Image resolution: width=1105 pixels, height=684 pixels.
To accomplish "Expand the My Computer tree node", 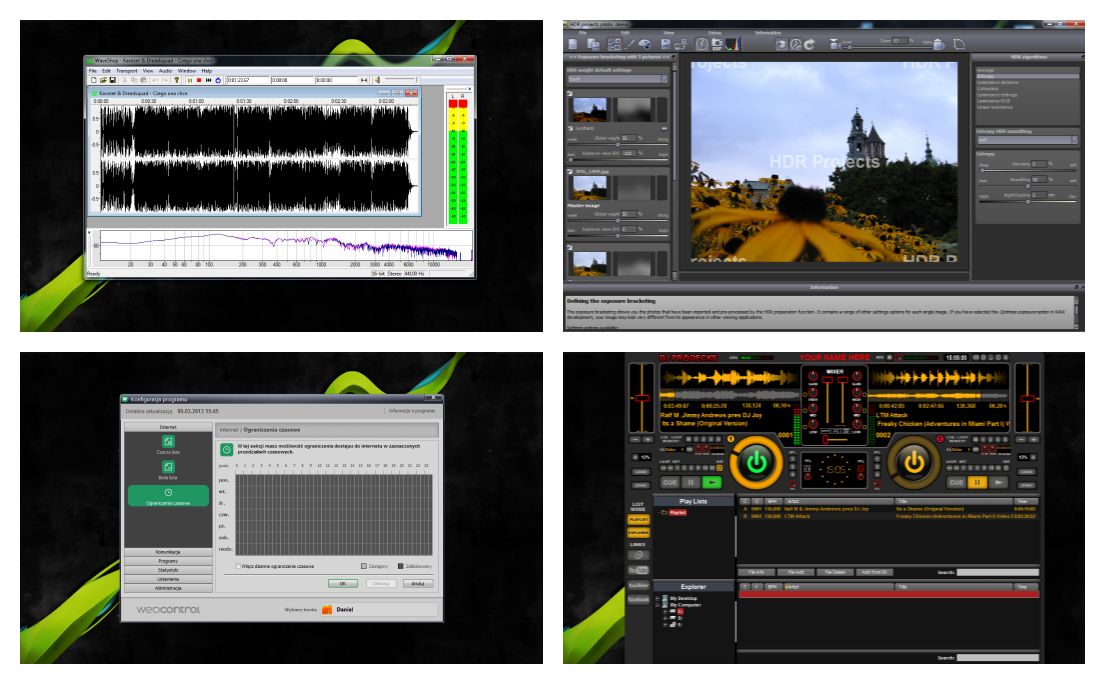I will pos(658,605).
